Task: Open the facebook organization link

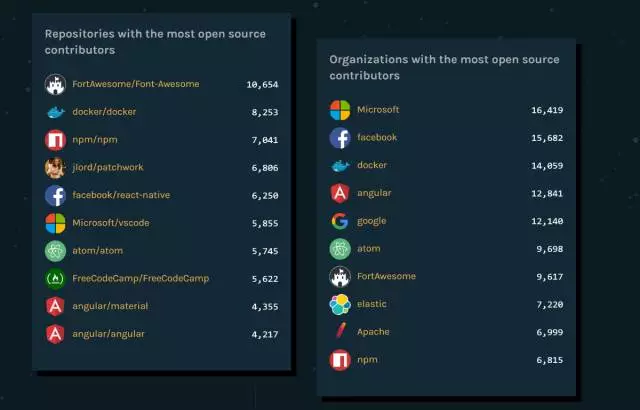Action: coord(377,137)
